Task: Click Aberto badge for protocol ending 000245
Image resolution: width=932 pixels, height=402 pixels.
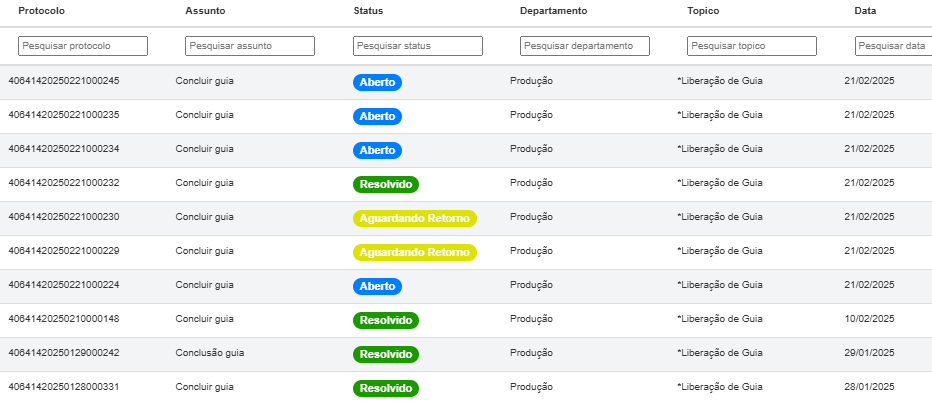Action: 377,82
